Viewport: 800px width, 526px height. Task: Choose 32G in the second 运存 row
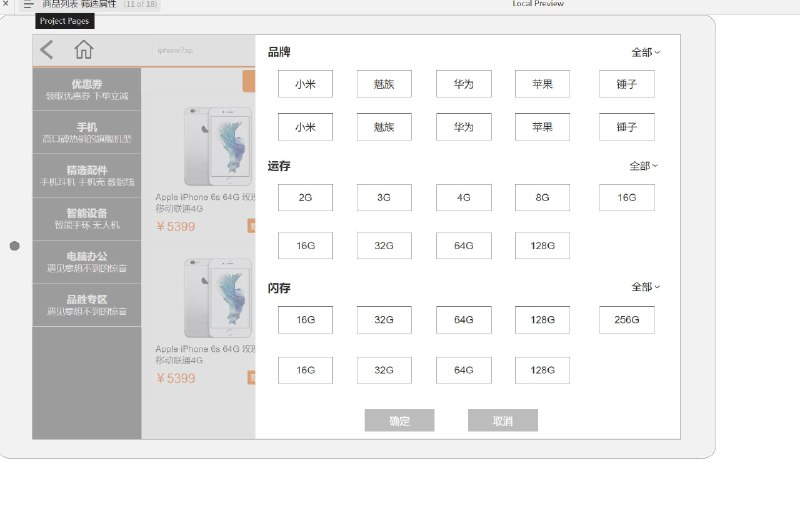[384, 245]
